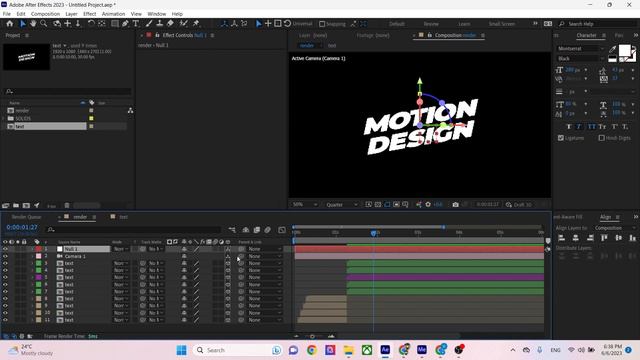Click the Draft 3D button
The image size is (640, 360).
(x=518, y=204)
